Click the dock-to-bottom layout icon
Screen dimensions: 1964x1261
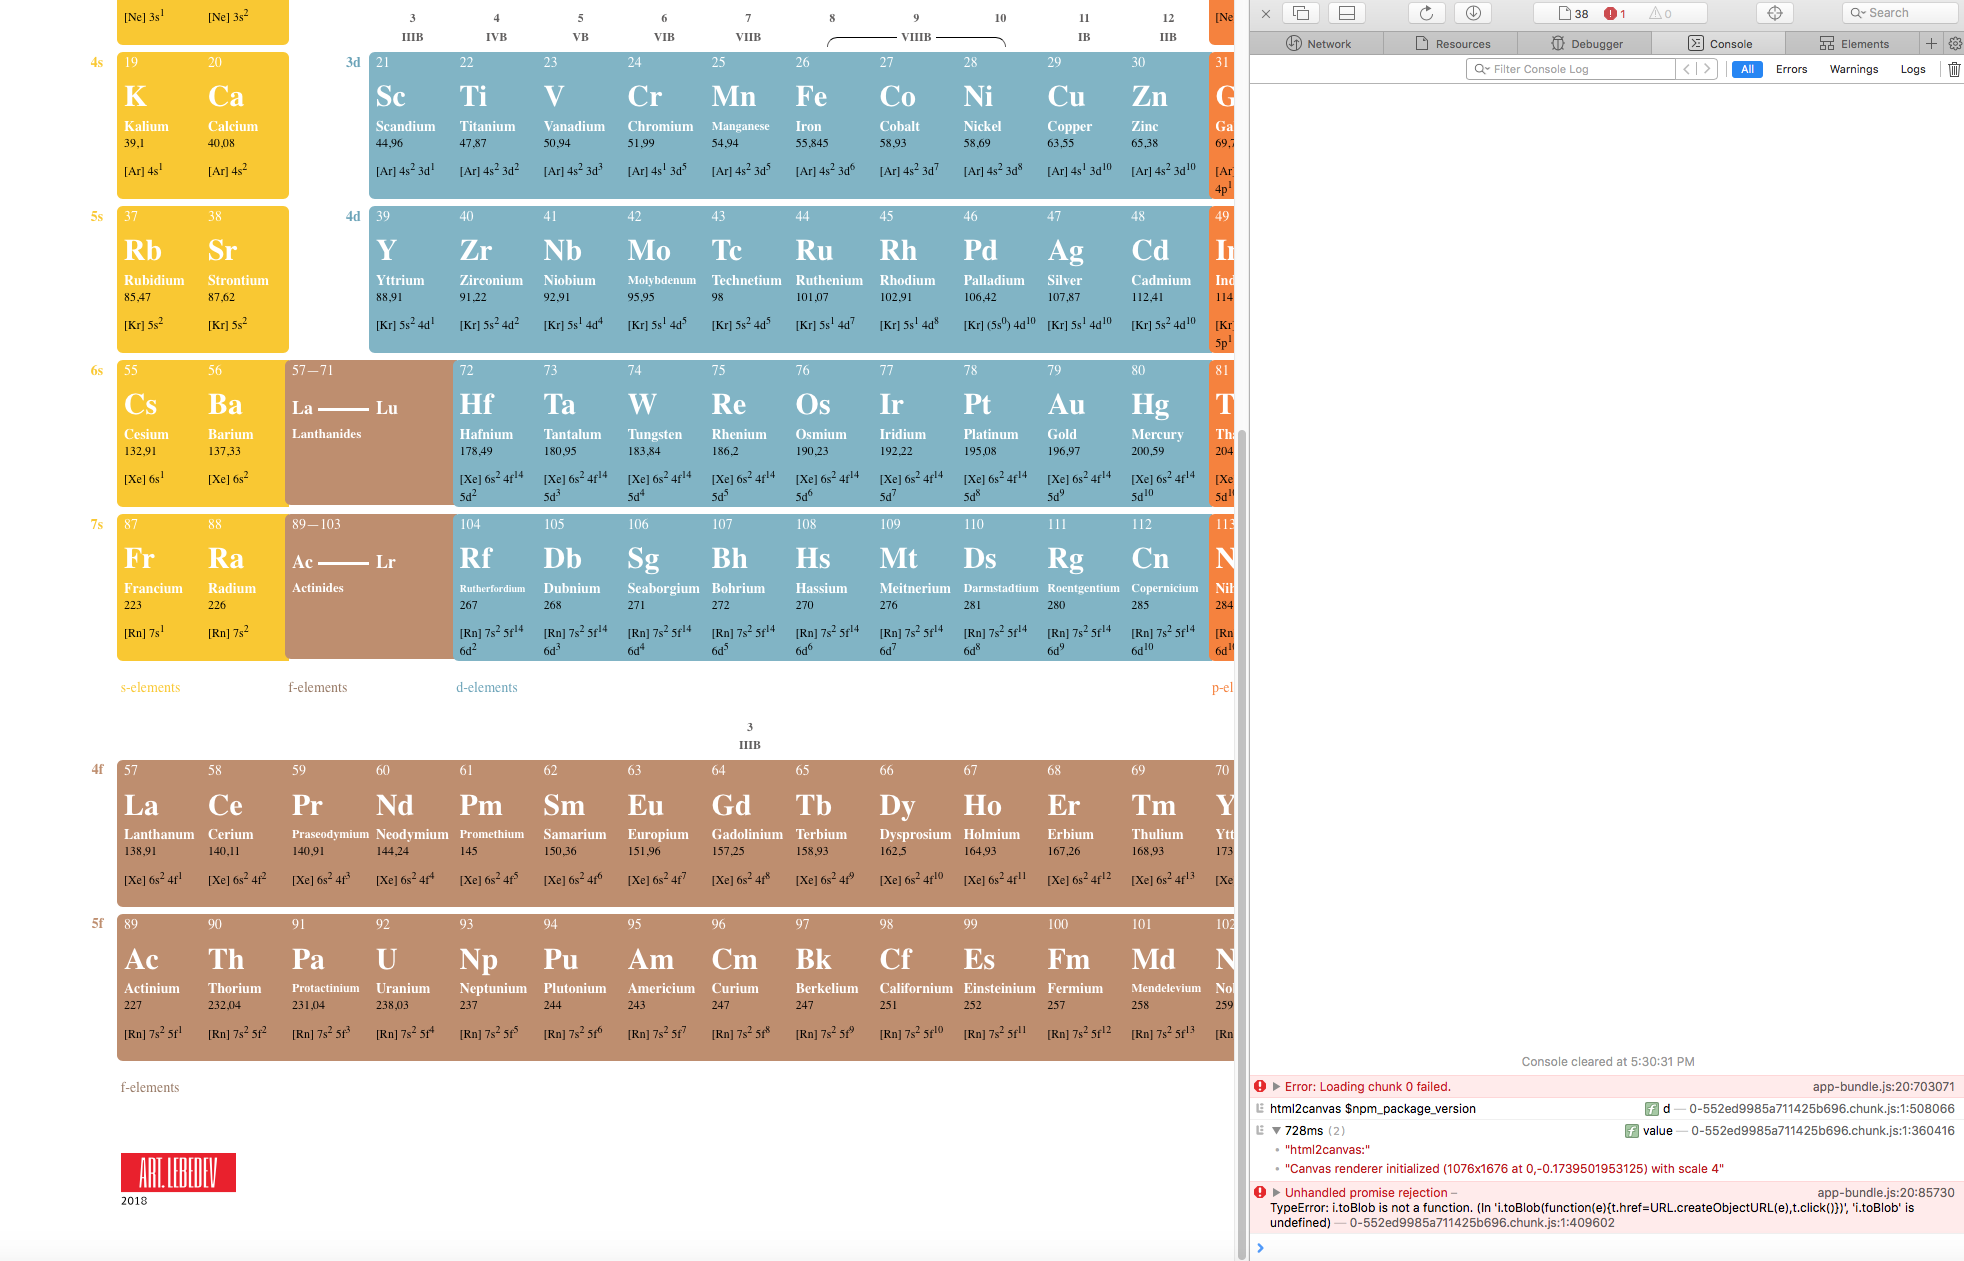(1347, 13)
